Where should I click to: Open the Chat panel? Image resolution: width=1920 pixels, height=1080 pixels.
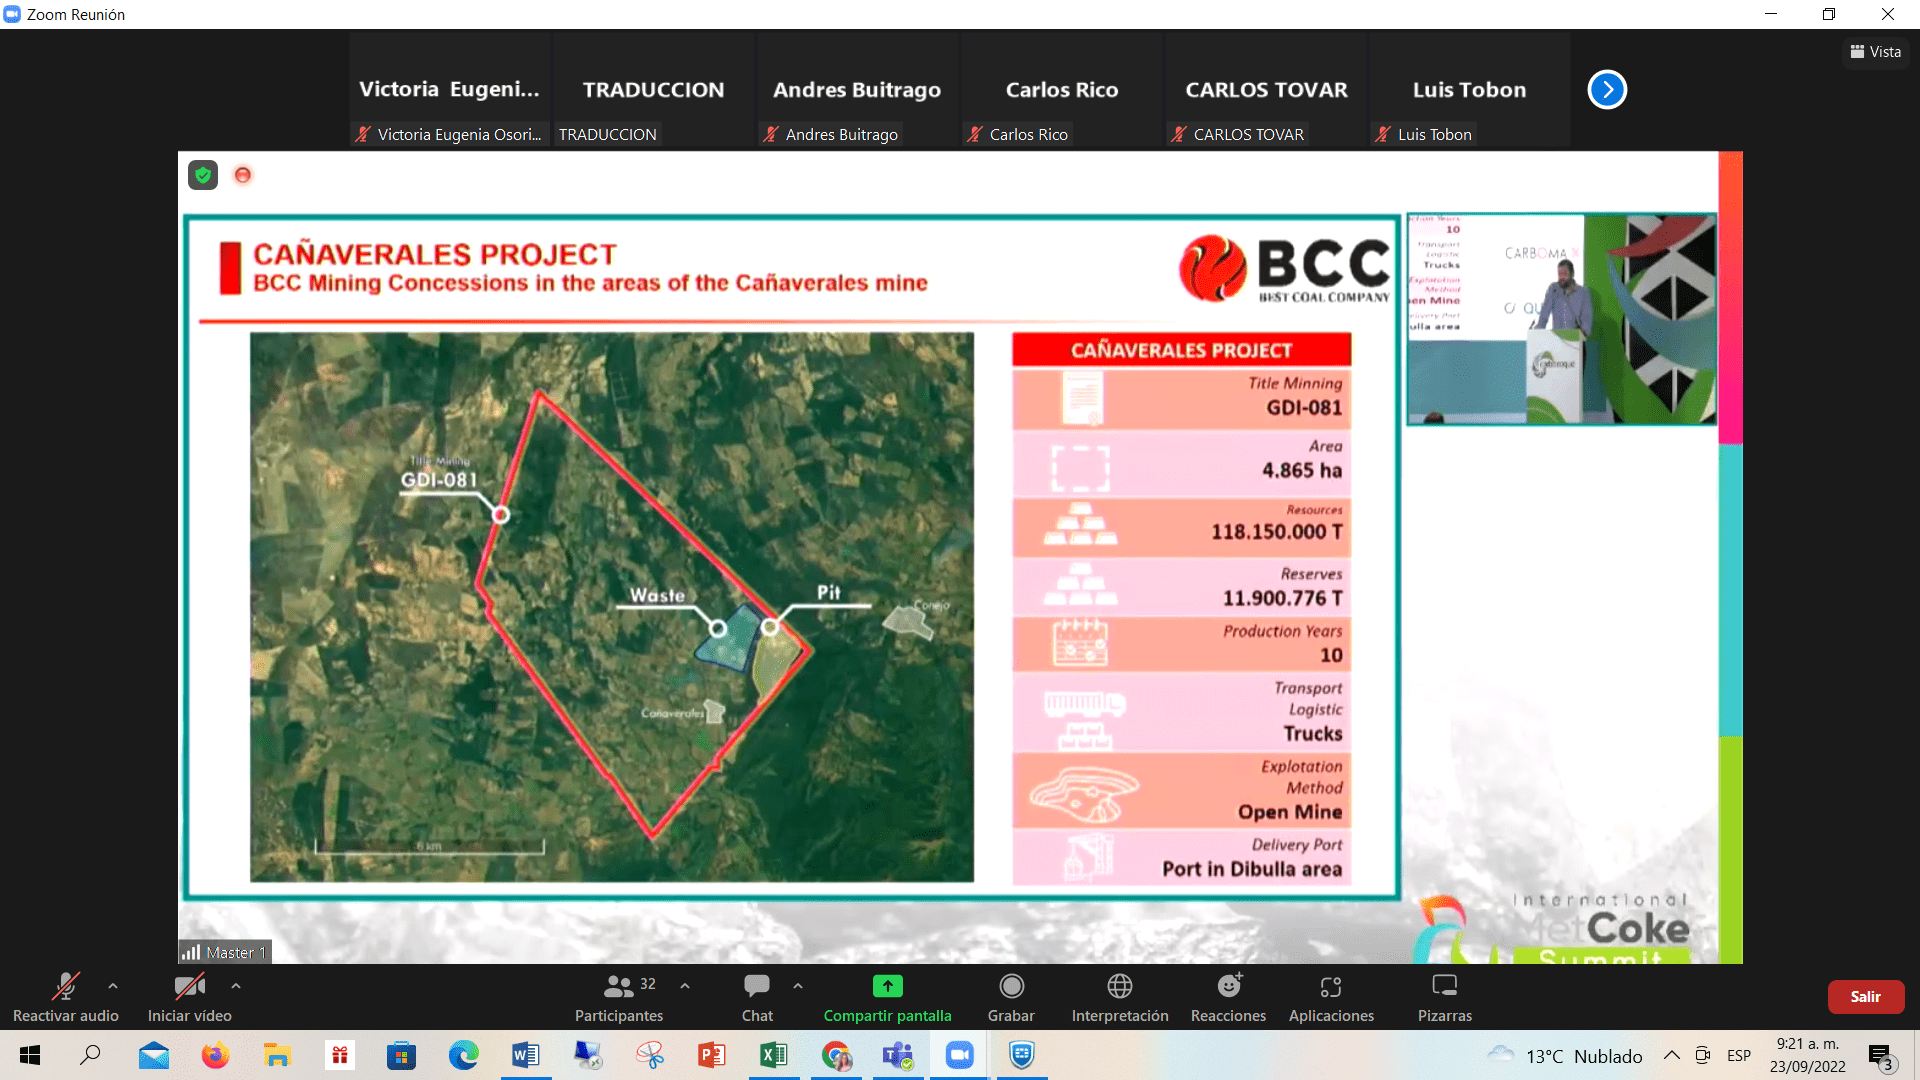(x=757, y=997)
